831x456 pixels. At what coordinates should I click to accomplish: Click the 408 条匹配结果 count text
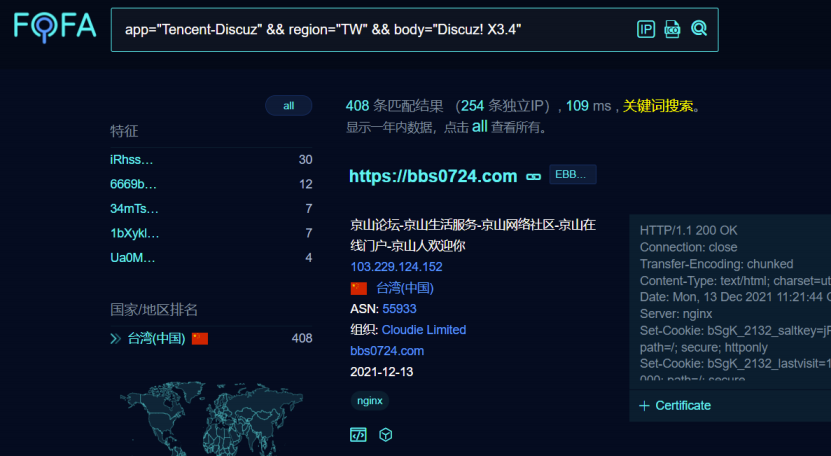(x=394, y=106)
